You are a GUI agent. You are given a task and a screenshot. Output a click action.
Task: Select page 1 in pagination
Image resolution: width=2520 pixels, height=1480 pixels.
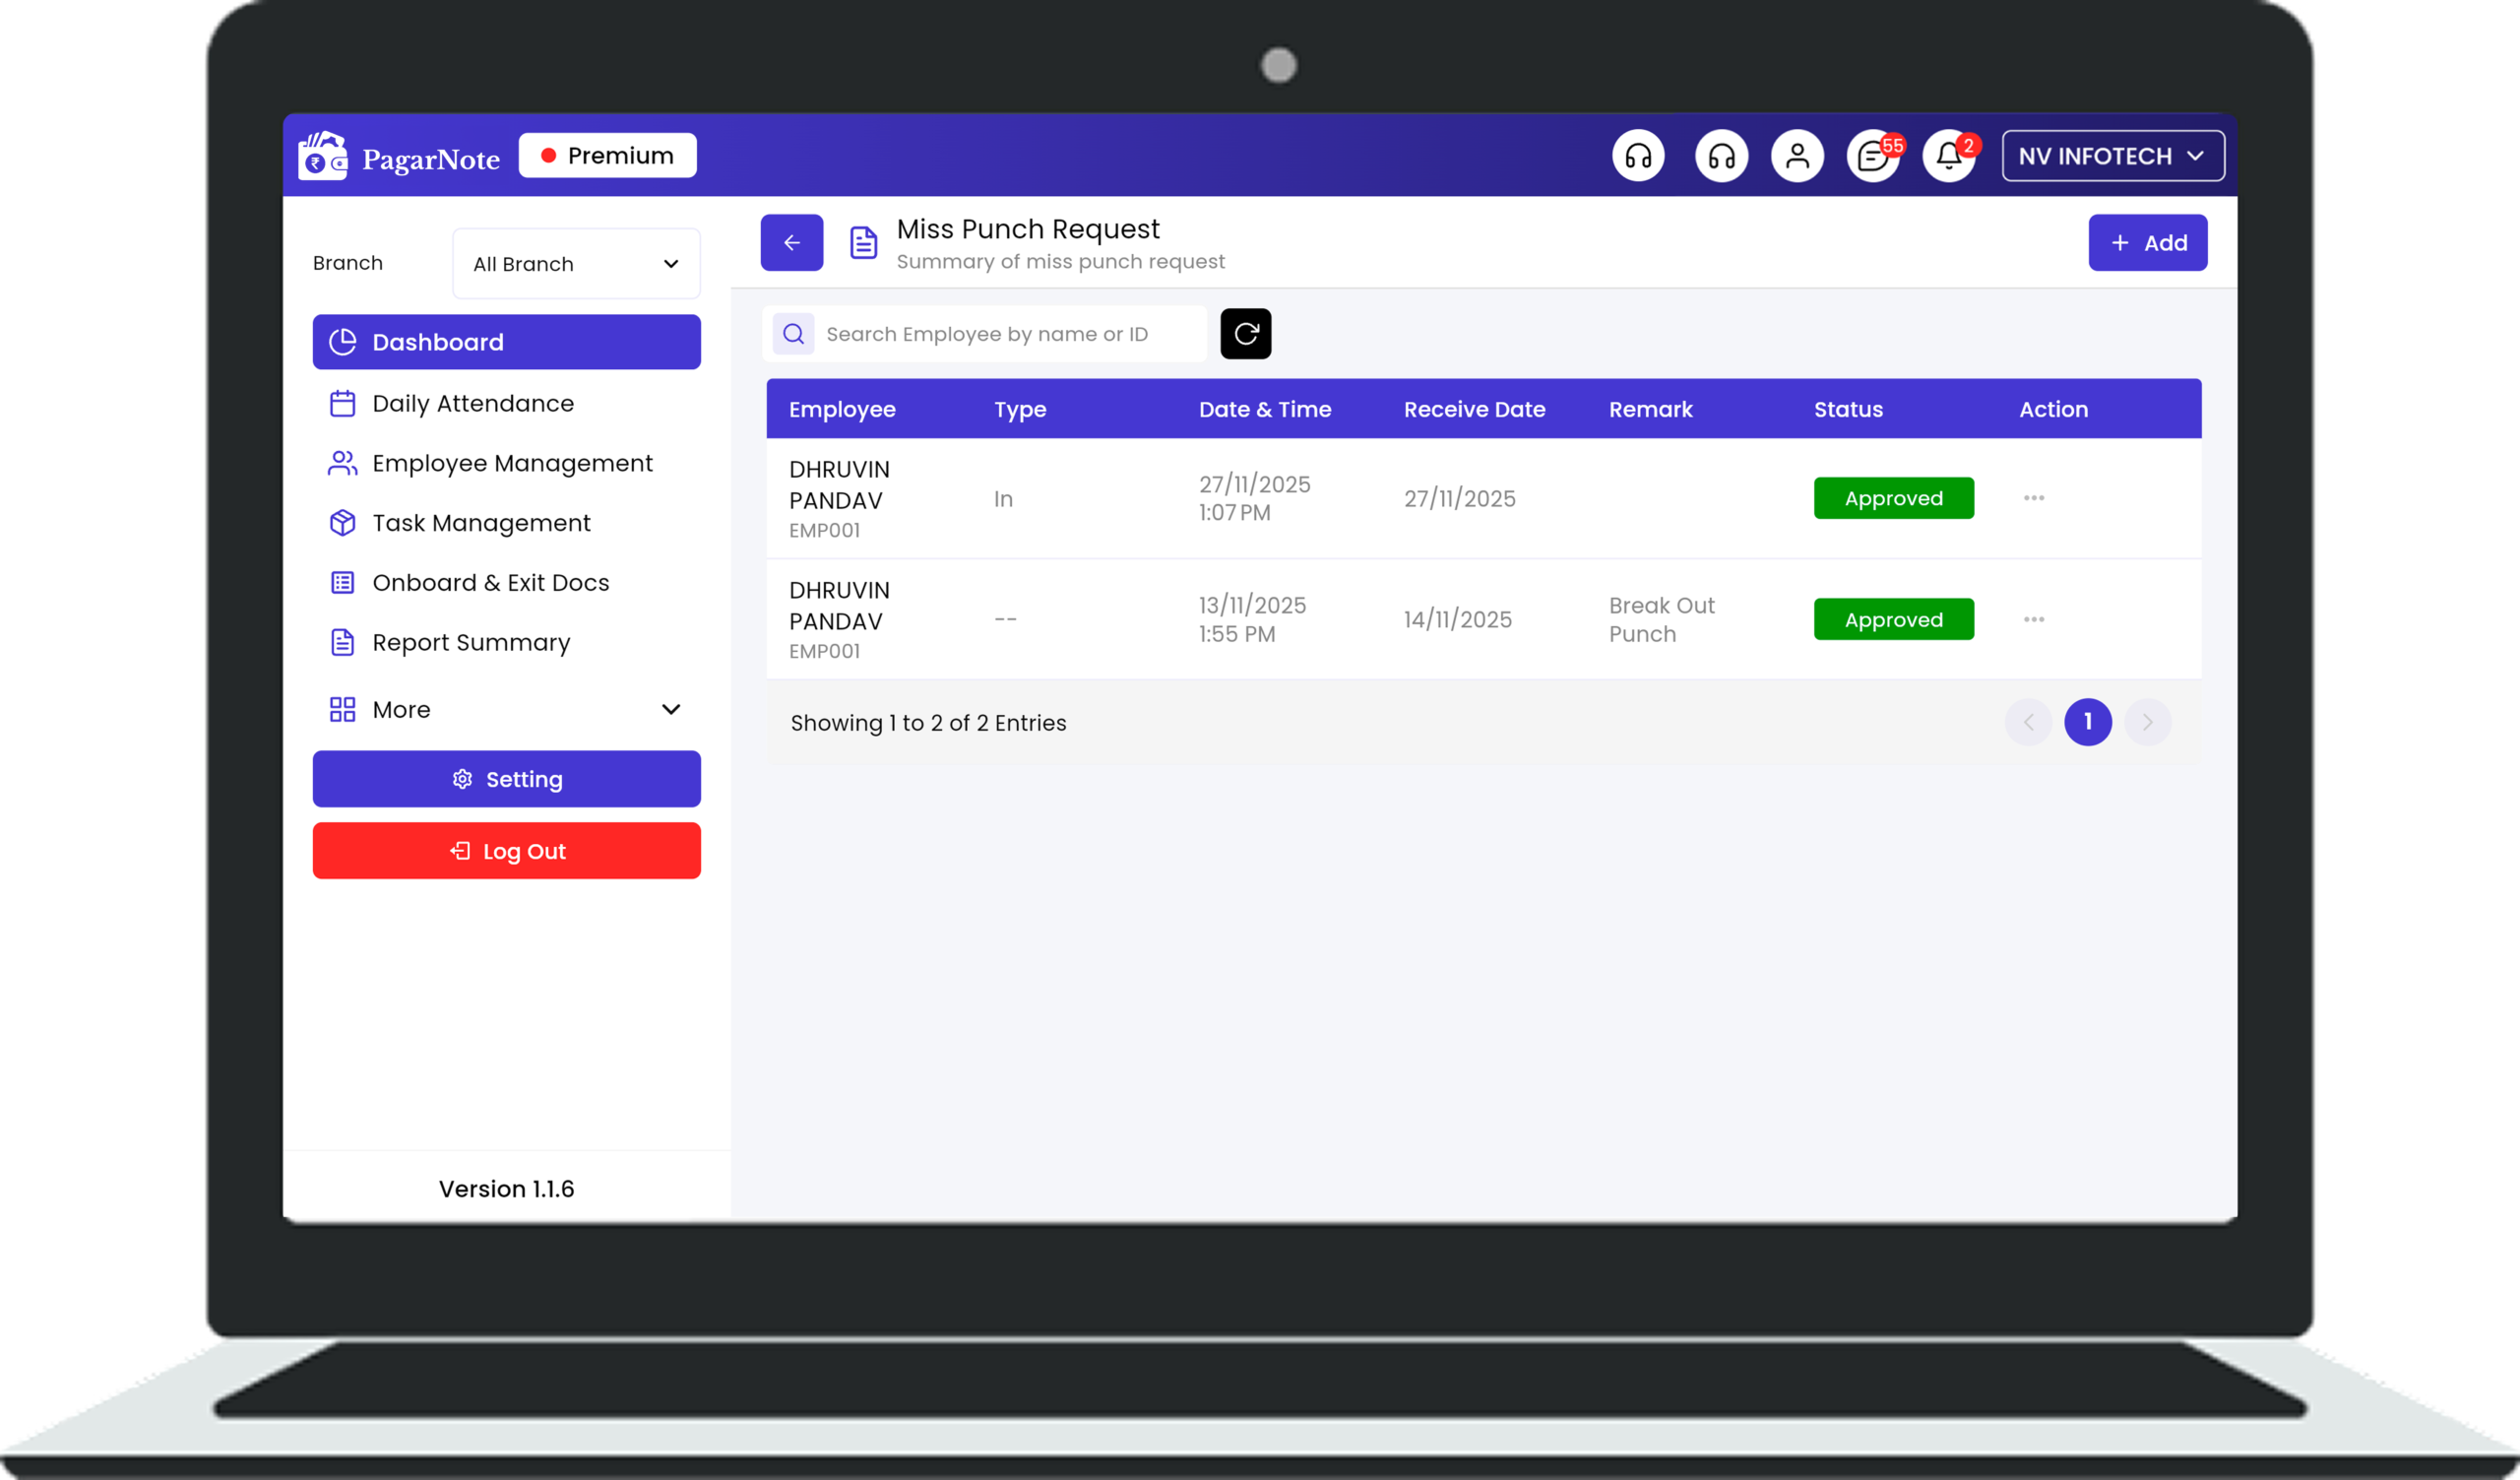tap(2087, 722)
